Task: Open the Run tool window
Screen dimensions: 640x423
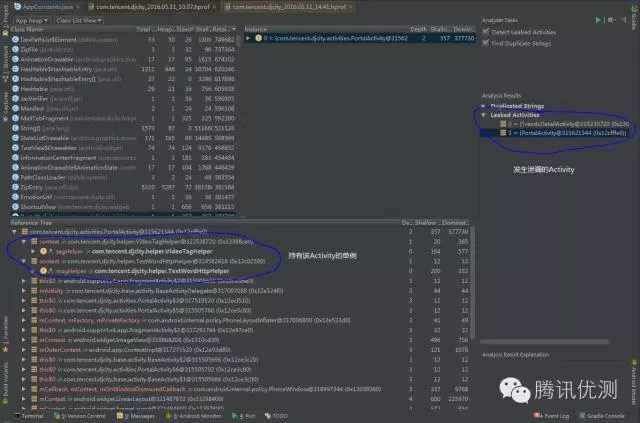Action: click(x=244, y=416)
